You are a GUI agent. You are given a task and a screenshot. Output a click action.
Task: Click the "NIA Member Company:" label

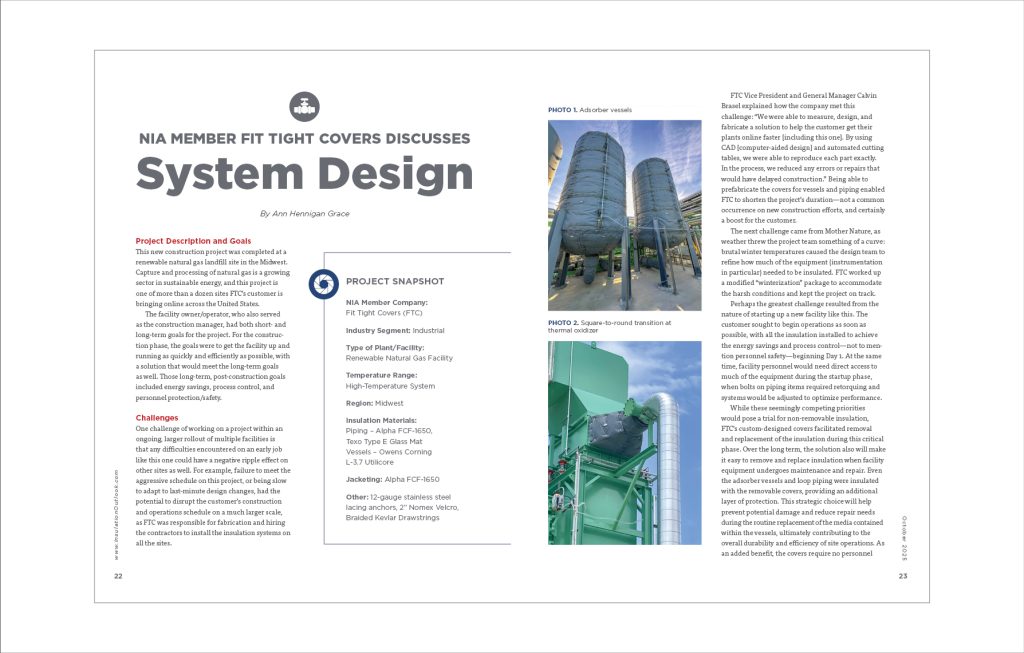pos(387,302)
